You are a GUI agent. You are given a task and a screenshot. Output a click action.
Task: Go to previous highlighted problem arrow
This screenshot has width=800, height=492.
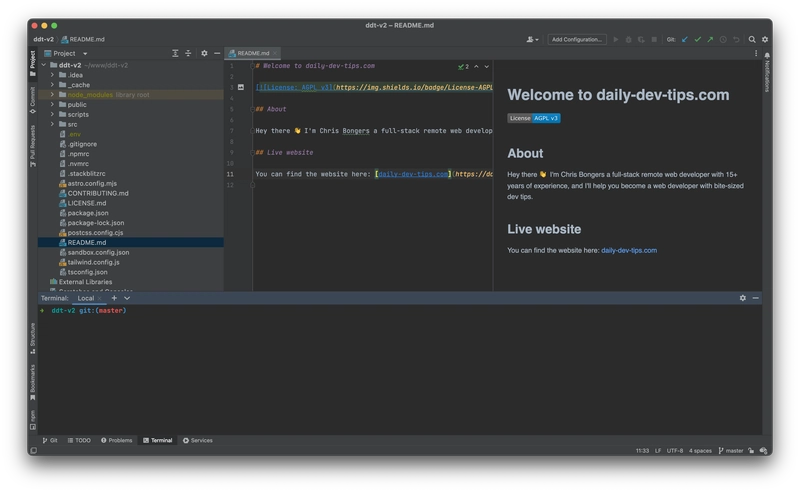(x=477, y=66)
